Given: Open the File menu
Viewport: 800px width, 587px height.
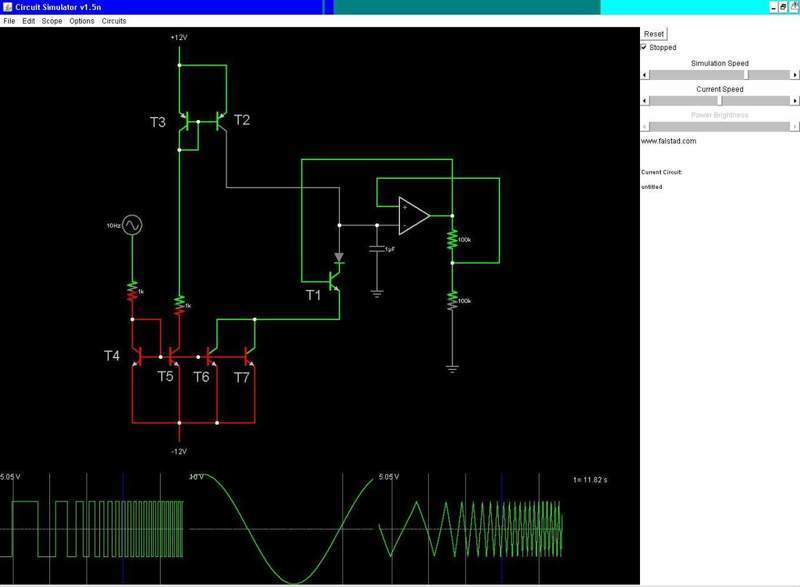Looking at the screenshot, I should coord(9,21).
